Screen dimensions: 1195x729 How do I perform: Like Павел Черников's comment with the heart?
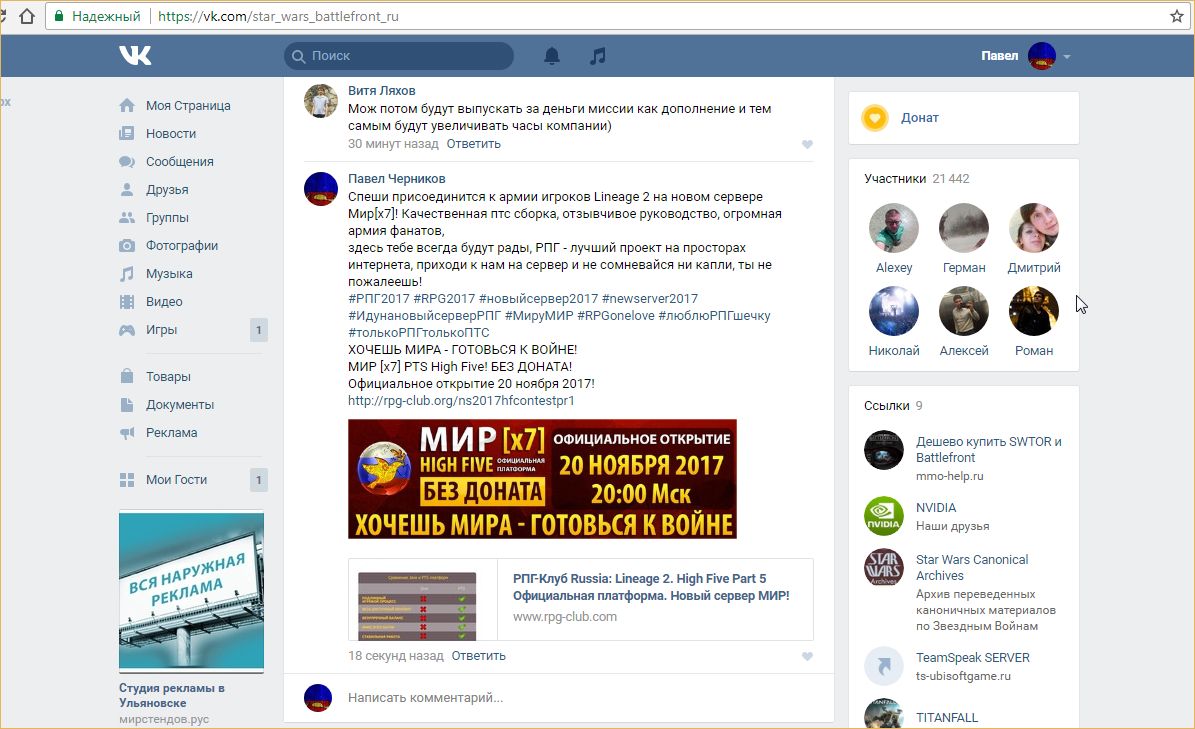point(807,657)
